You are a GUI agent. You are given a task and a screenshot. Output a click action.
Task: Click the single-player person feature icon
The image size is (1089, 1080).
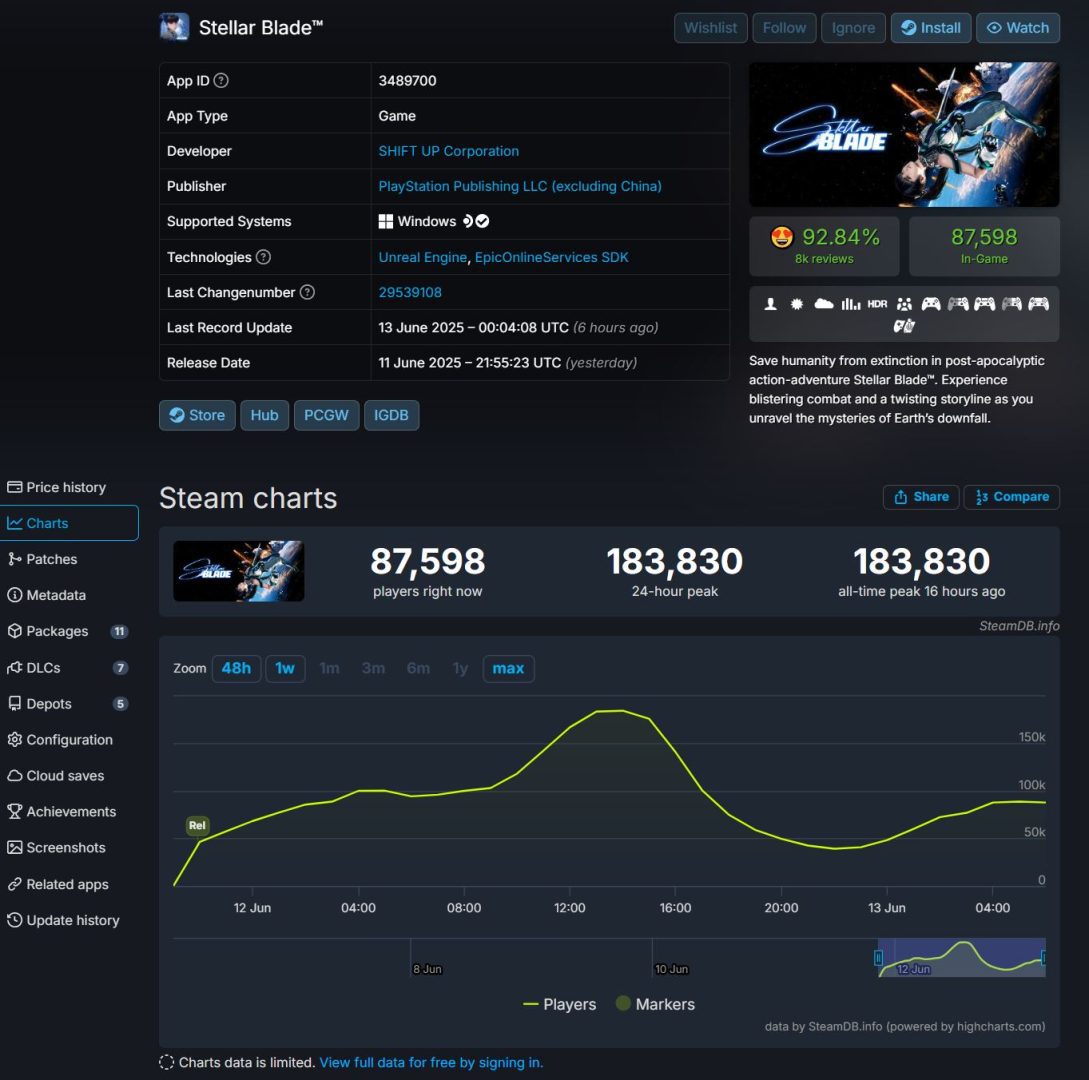[770, 304]
